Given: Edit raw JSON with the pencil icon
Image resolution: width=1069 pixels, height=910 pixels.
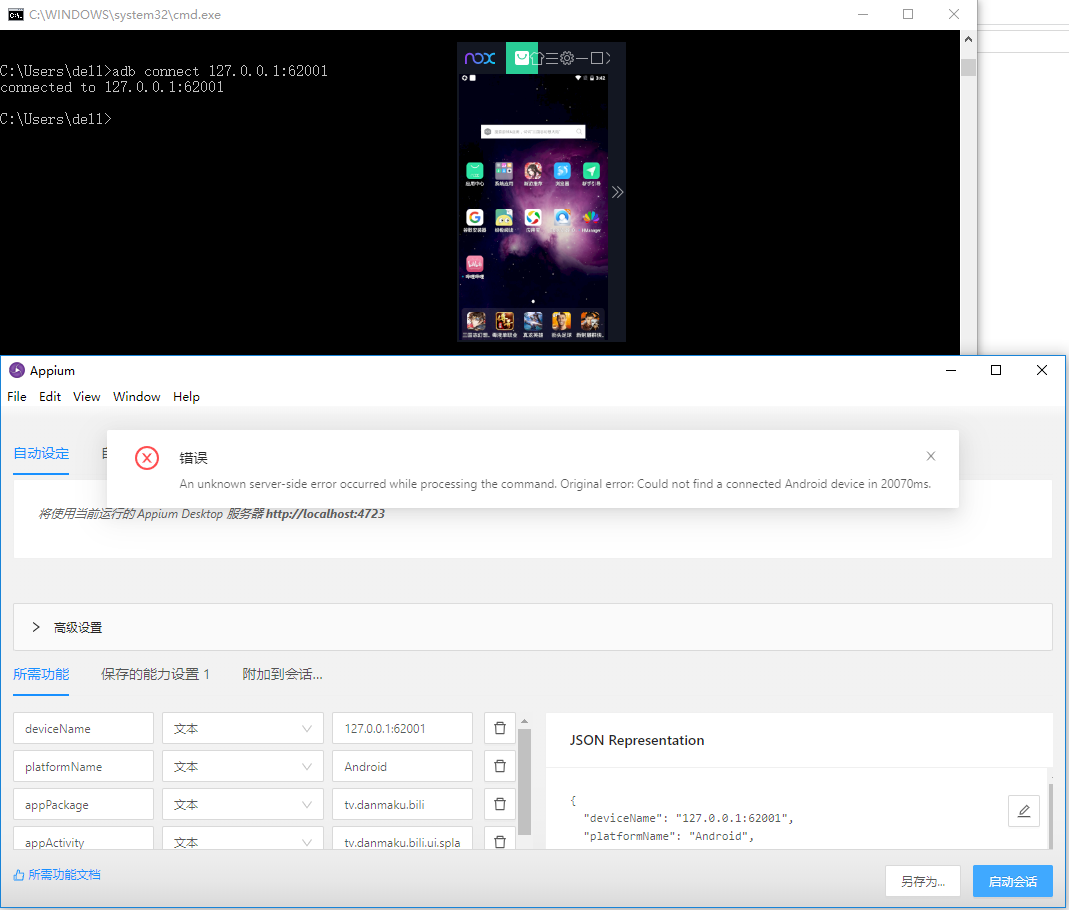Looking at the screenshot, I should click(x=1023, y=811).
